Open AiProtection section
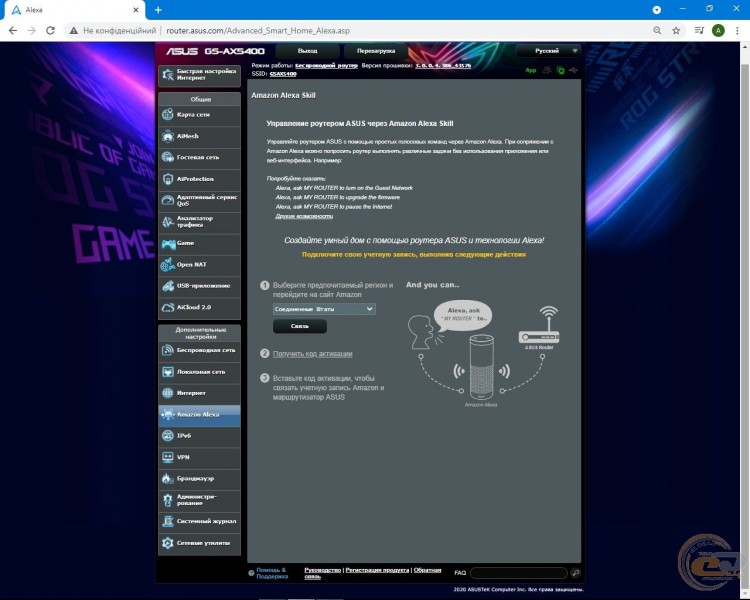The height and width of the screenshot is (600, 750). pos(199,179)
